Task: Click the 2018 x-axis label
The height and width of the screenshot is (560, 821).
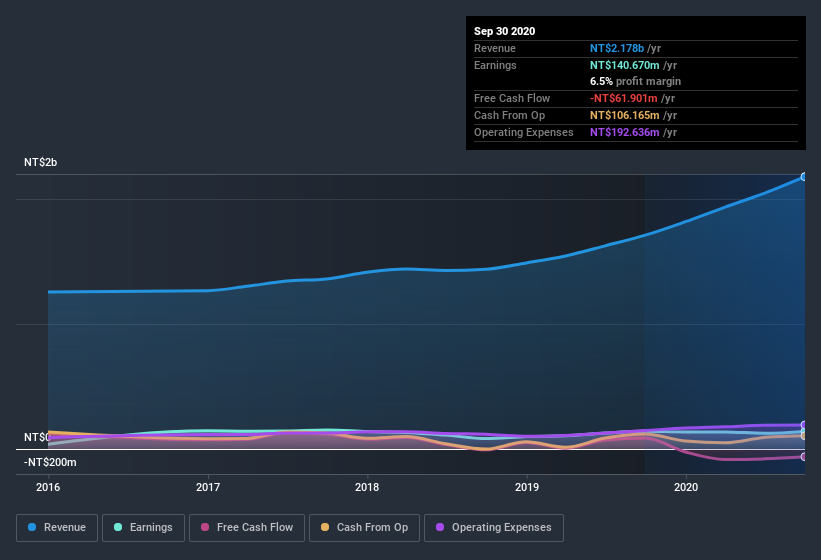Action: (367, 487)
